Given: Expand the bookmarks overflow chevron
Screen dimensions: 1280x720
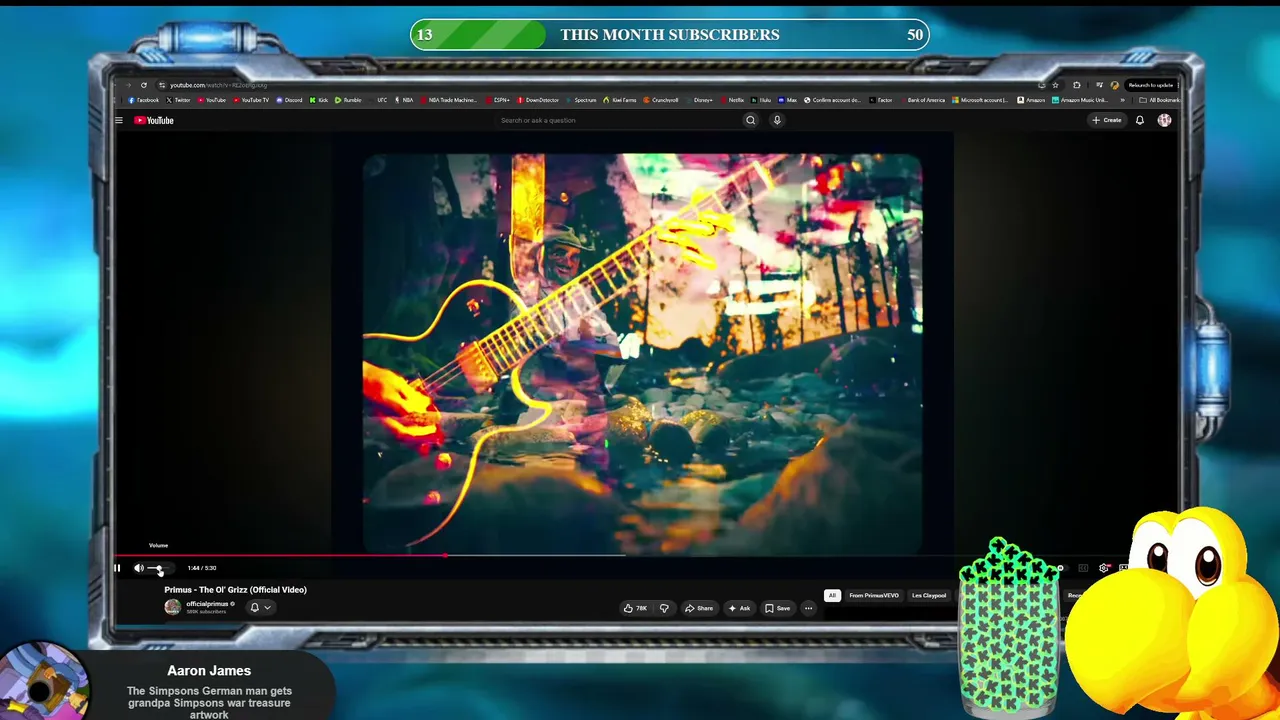Looking at the screenshot, I should click(x=1122, y=100).
